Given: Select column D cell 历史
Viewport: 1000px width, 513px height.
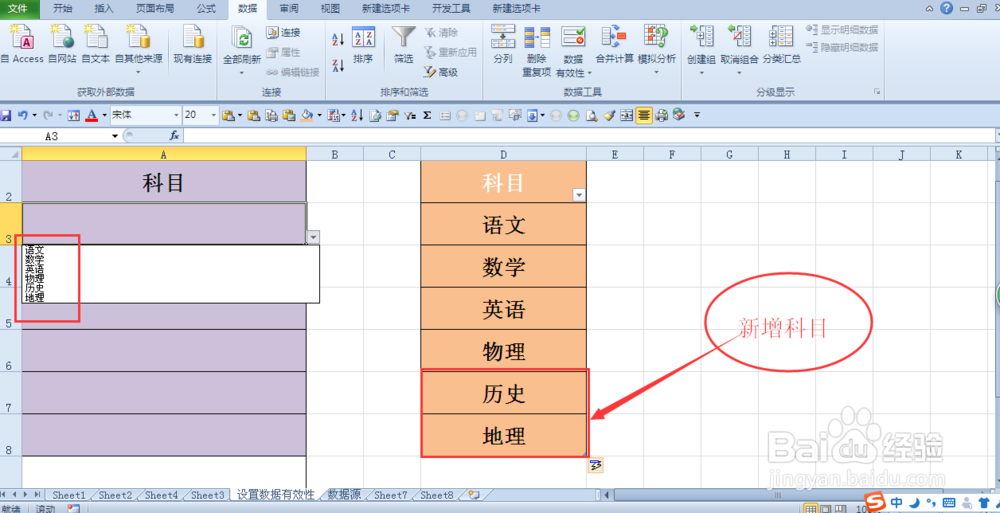Looking at the screenshot, I should click(x=503, y=393).
